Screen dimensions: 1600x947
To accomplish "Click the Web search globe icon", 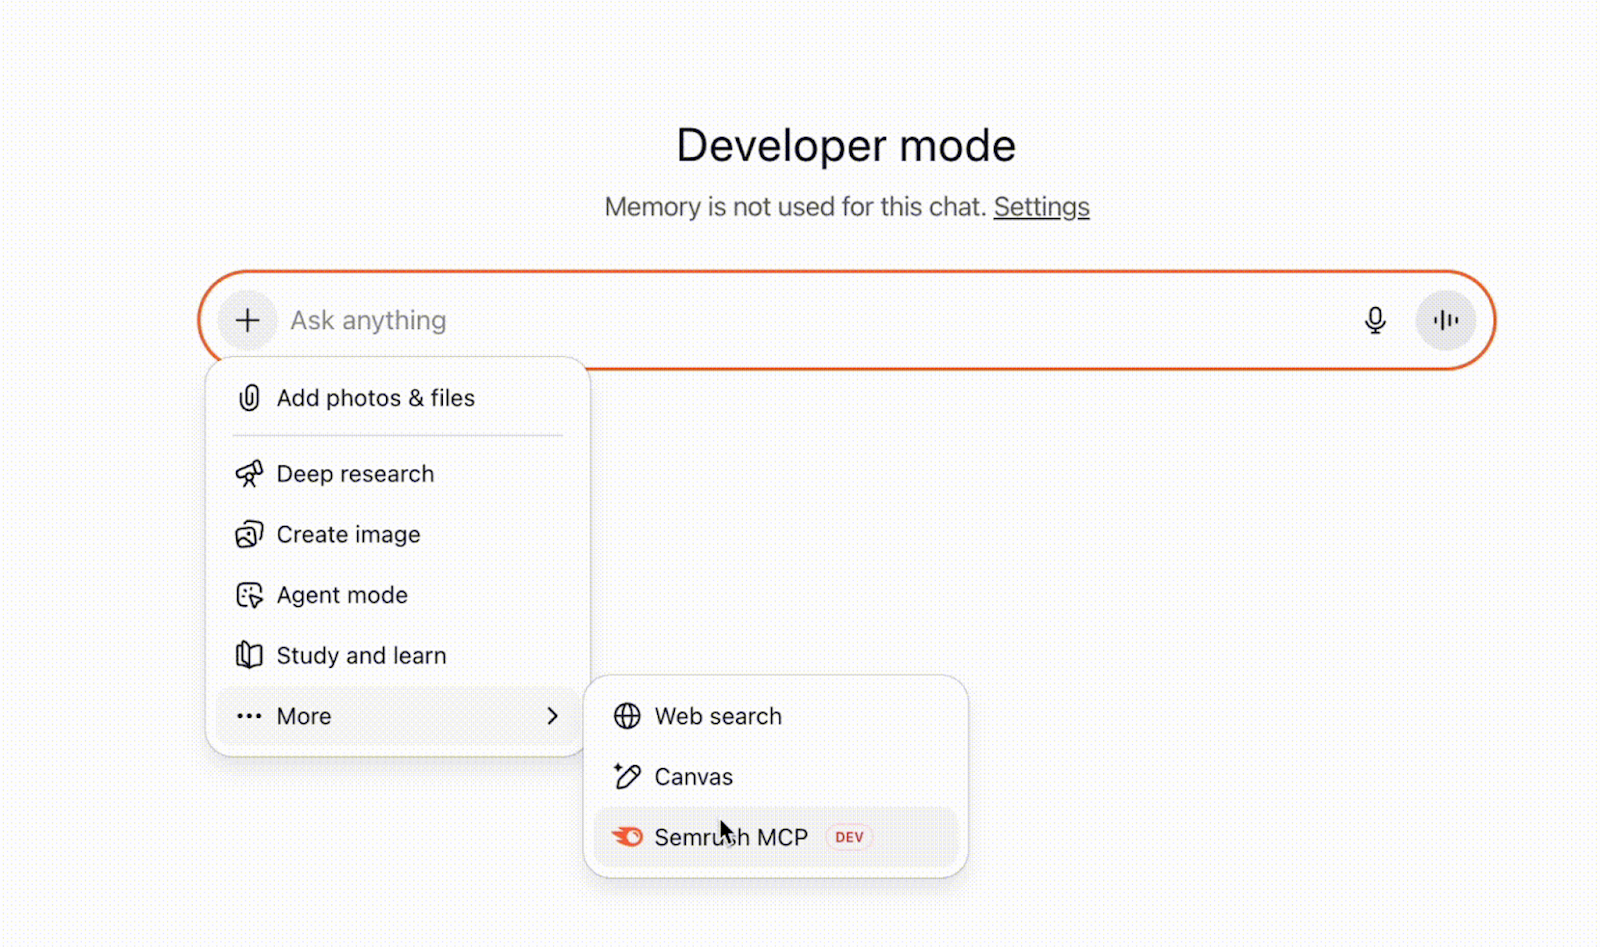I will (626, 716).
